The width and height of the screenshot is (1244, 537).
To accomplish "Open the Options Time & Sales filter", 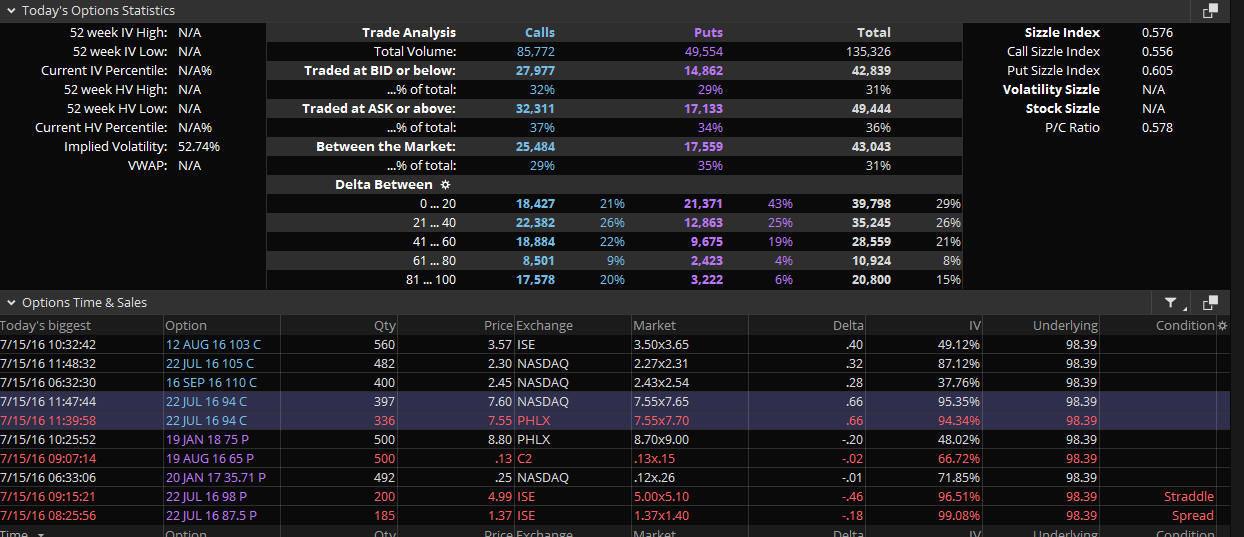I will pos(1172,302).
